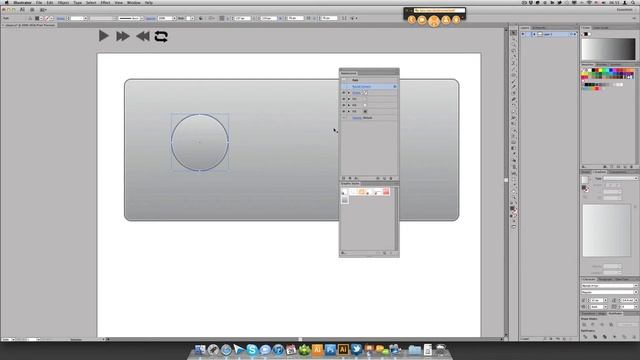Open Arrange Documents icon in application bar
The image size is (640, 360).
pos(42,9)
